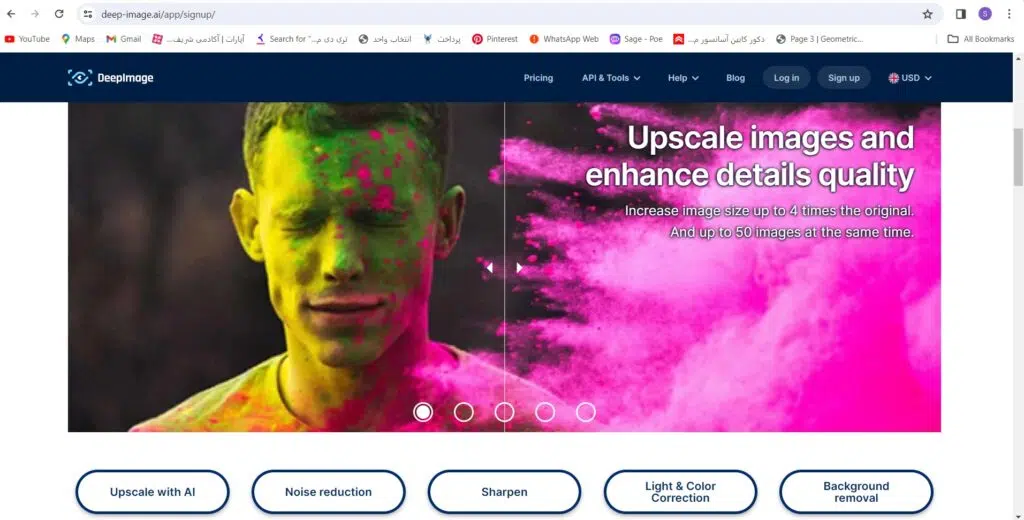Screen dimensions: 1024x520
Task: Open the Pinterest bookmark
Action: click(x=495, y=39)
